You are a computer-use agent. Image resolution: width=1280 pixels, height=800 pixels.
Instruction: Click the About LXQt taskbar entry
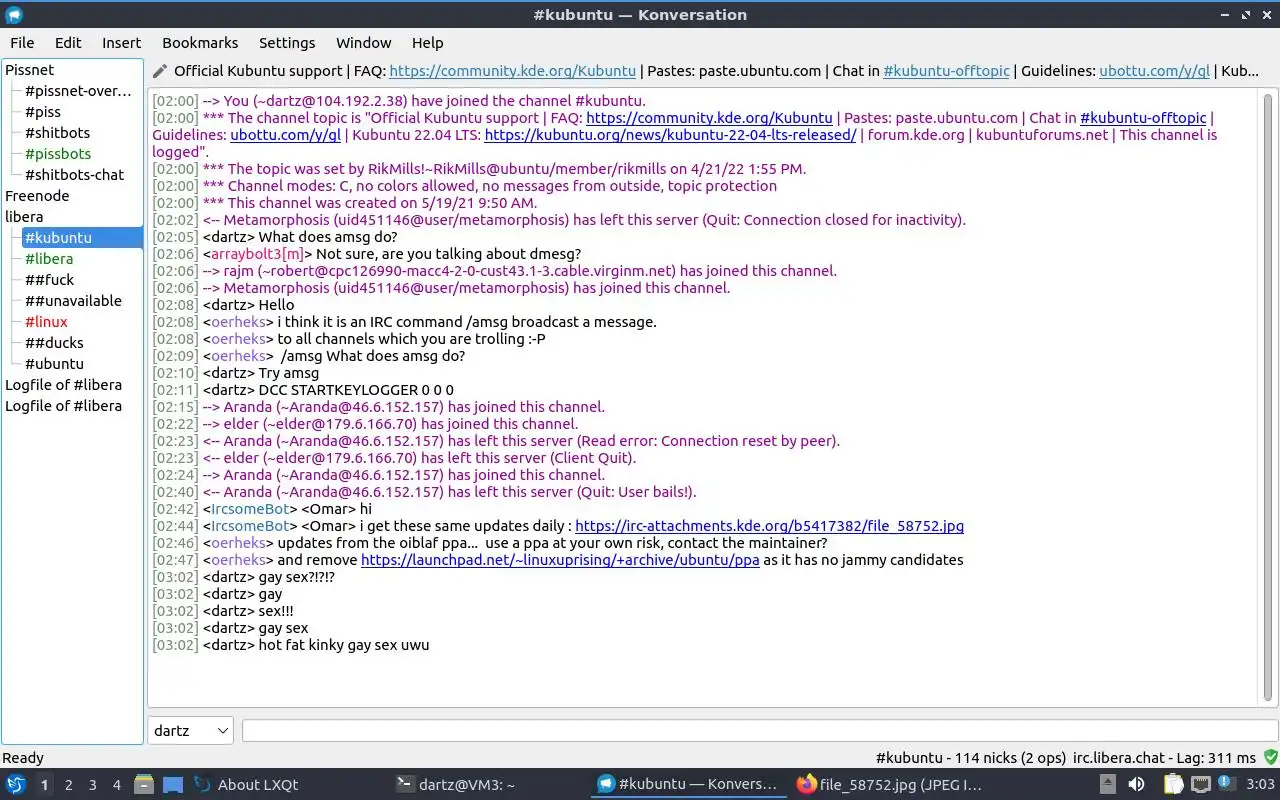[x=246, y=785]
